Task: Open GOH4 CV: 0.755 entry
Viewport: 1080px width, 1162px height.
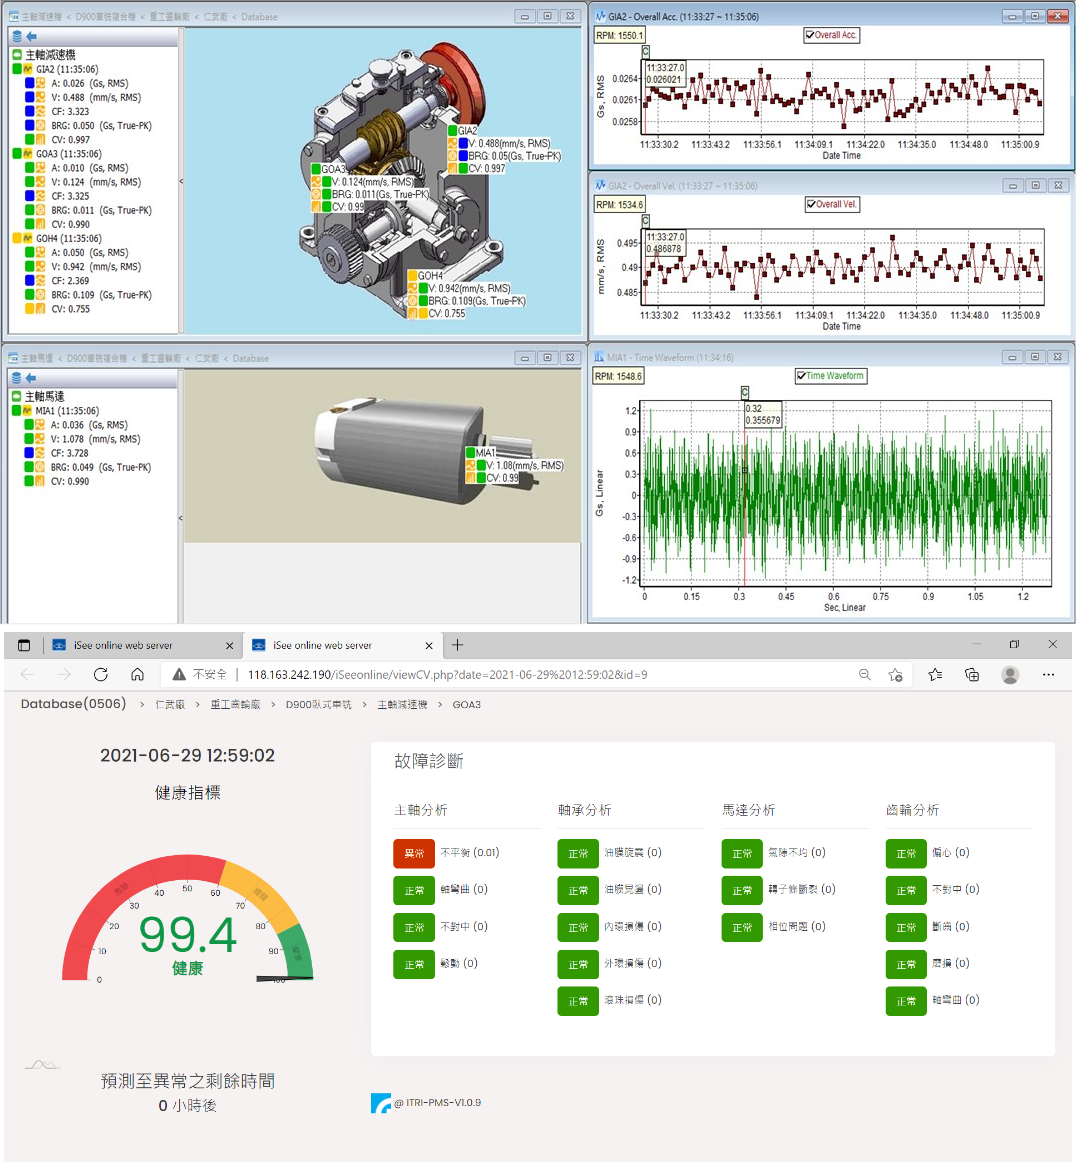Action: point(70,308)
